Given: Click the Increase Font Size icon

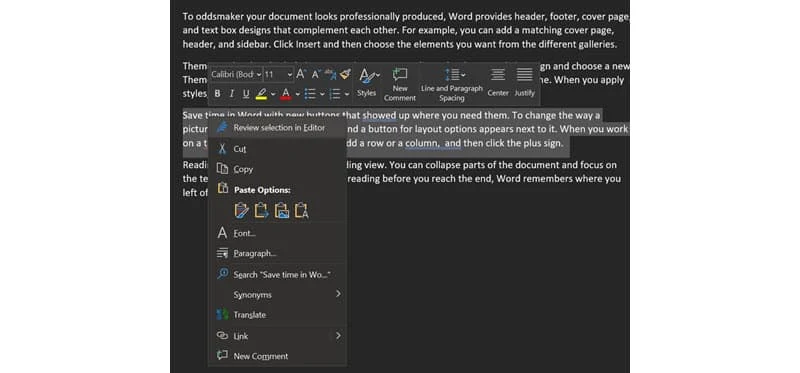Looking at the screenshot, I should coord(301,74).
